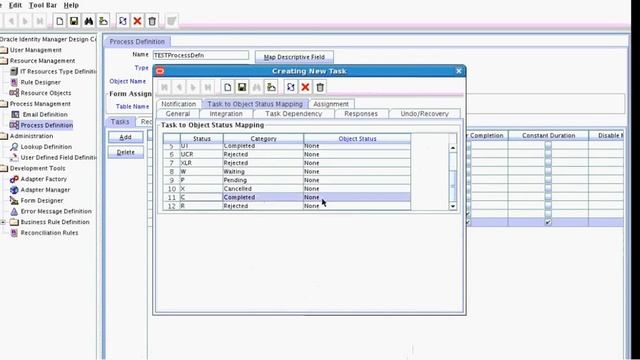Screen dimensions: 640x360
Task: Click the trash icon in Creating New Task toolbar
Action: [x=320, y=87]
